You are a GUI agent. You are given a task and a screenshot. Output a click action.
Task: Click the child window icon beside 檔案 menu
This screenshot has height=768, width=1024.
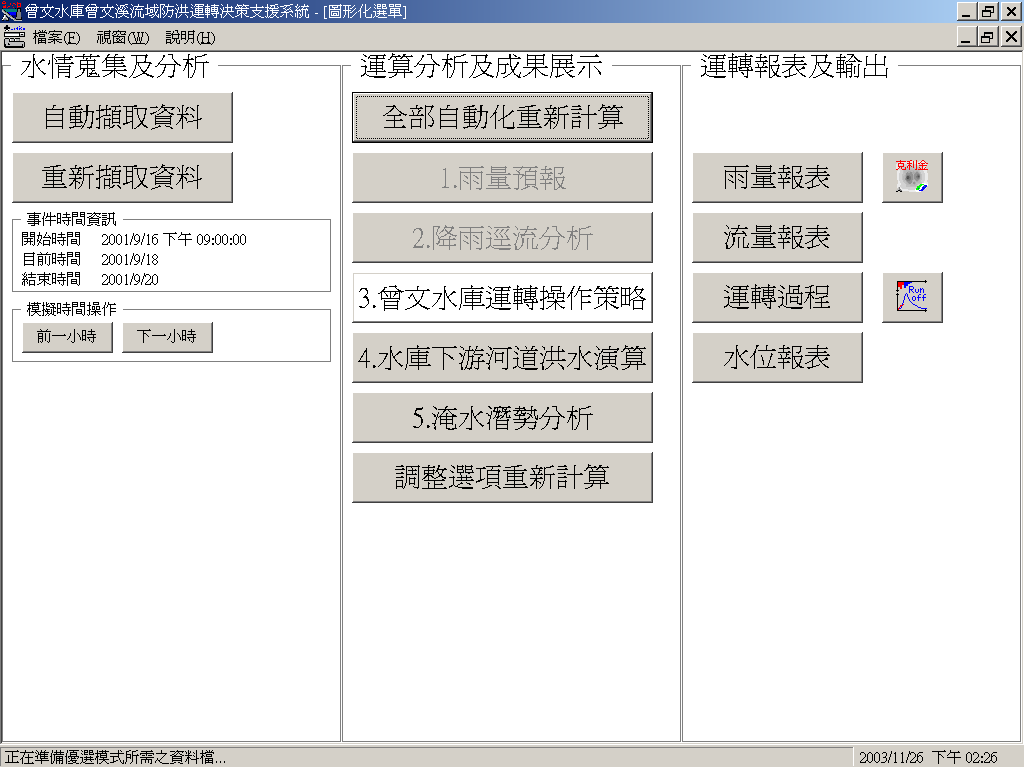coord(14,37)
